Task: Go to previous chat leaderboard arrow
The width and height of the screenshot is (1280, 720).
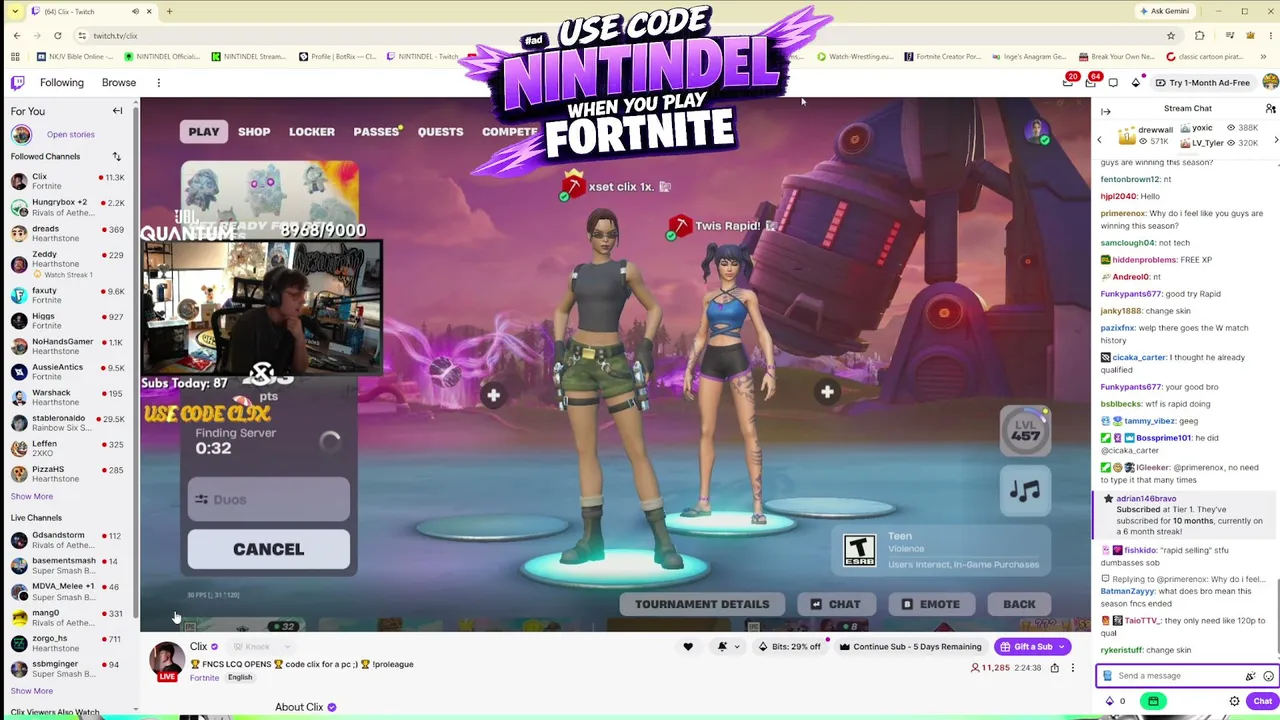Action: pyautogui.click(x=1099, y=140)
